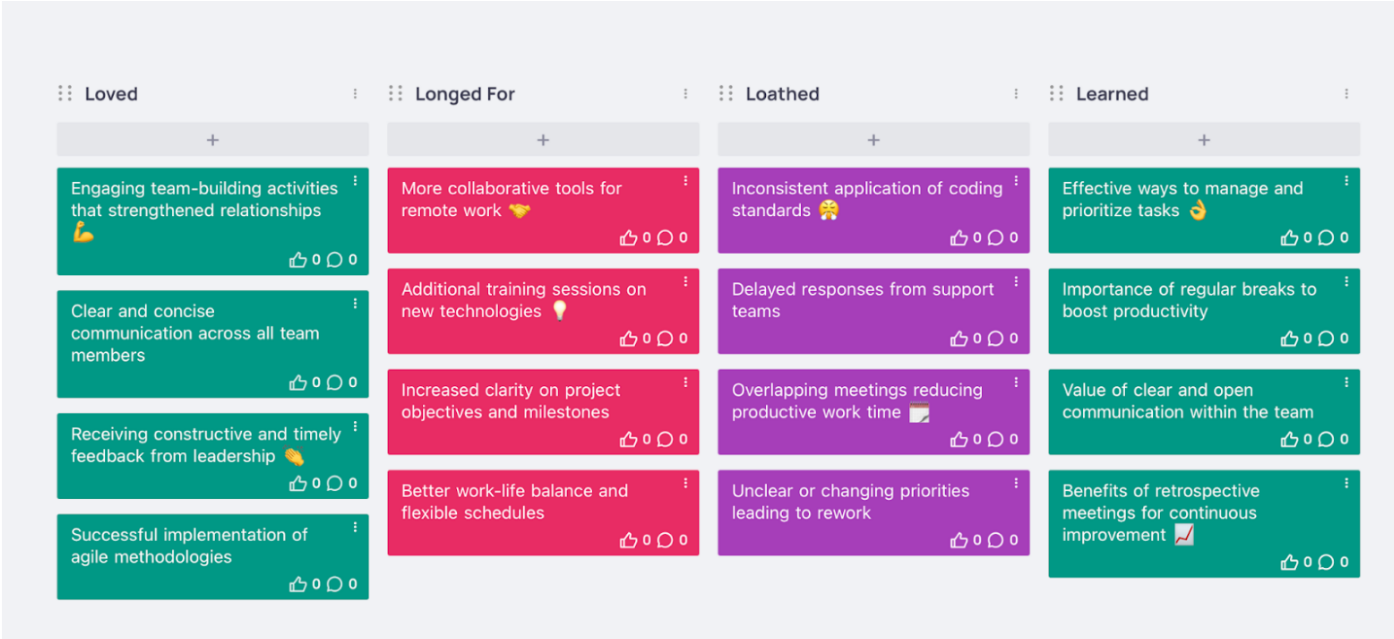Like 'Better work-life balance' card
This screenshot has height=639, width=1394.
coord(628,540)
